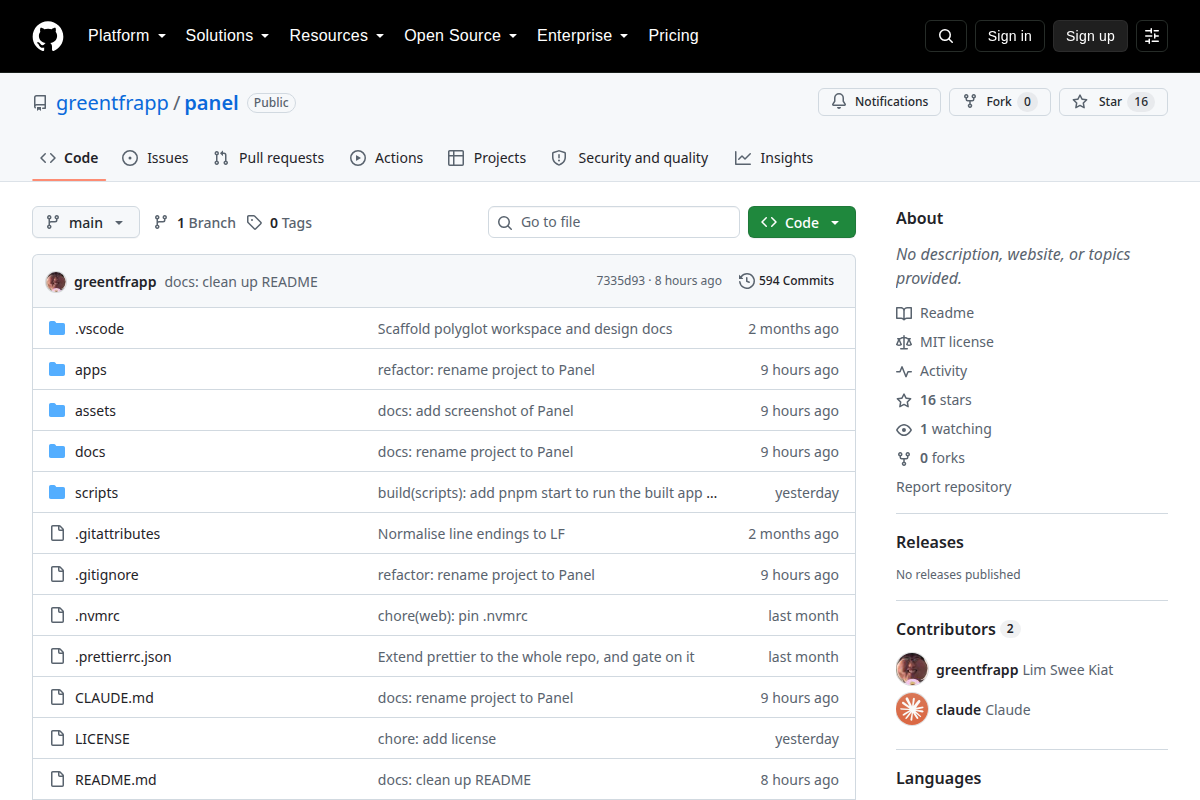This screenshot has width=1200, height=800.
Task: Click the Sign in button
Action: click(1010, 36)
